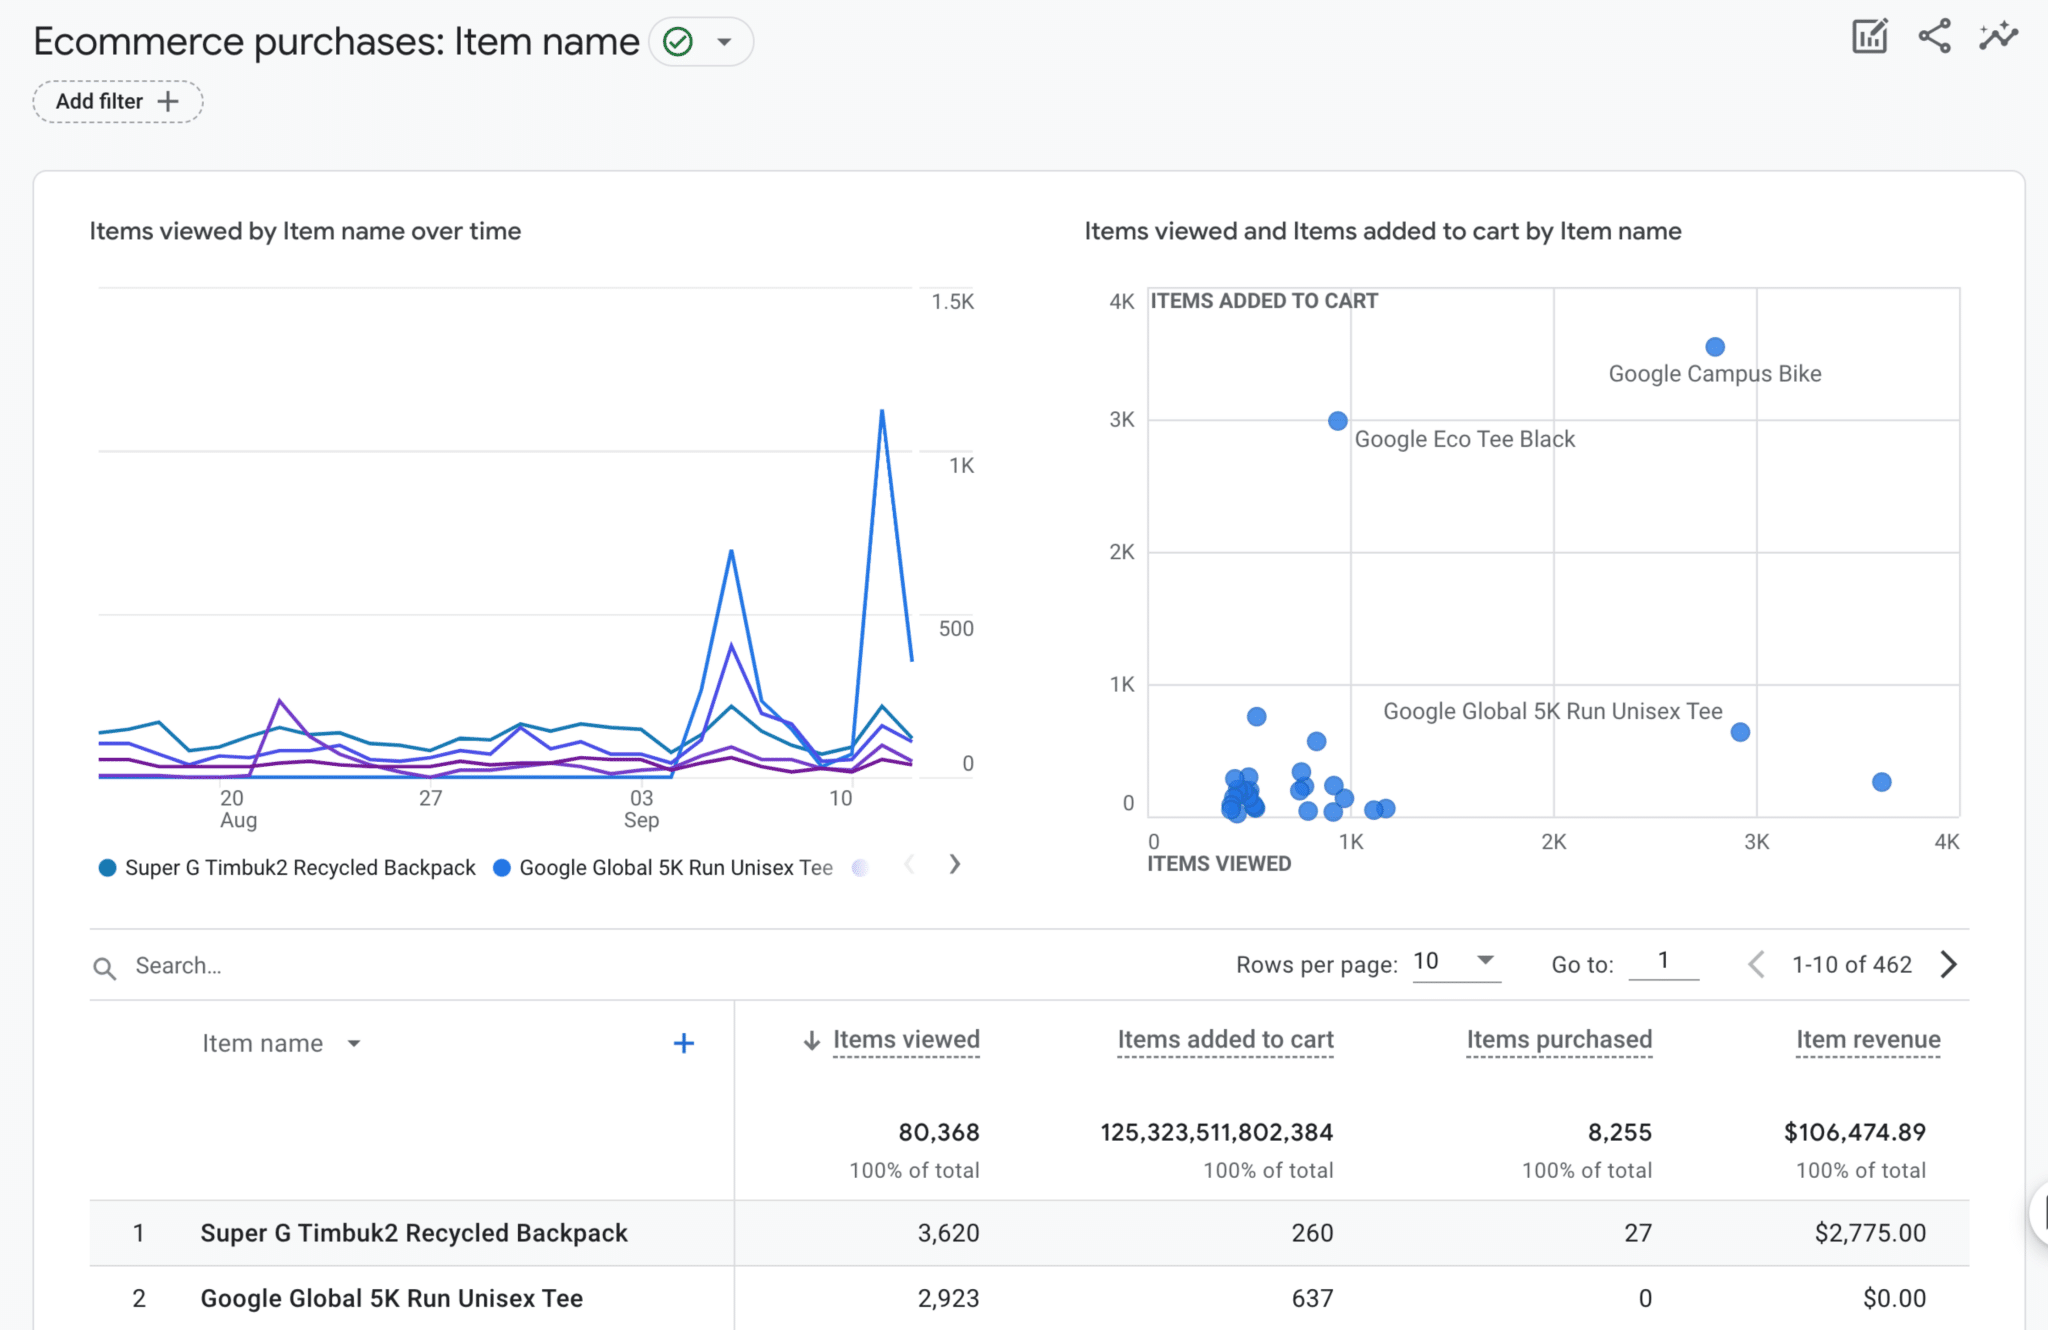Go to next table page with right arrow

[1948, 964]
